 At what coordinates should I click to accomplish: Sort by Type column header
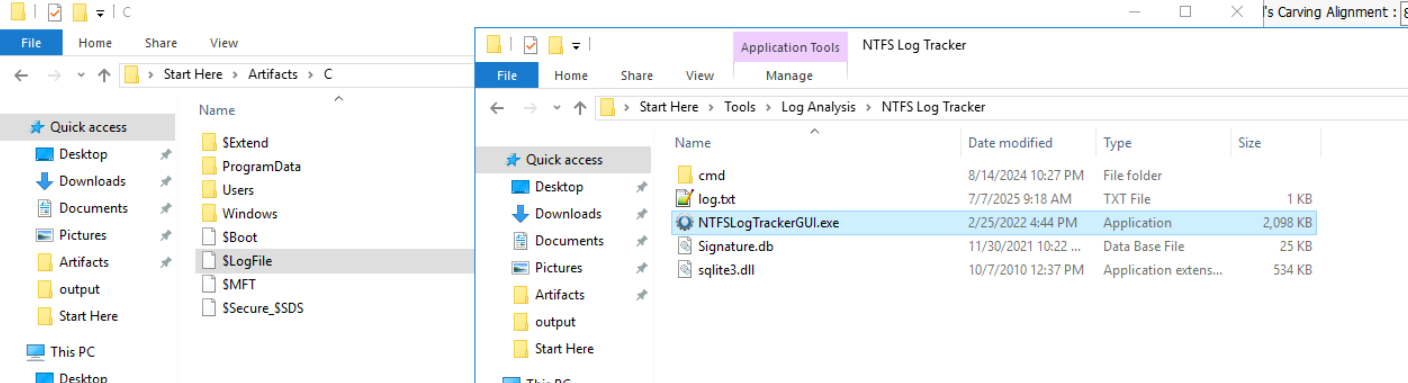pyautogui.click(x=1117, y=143)
